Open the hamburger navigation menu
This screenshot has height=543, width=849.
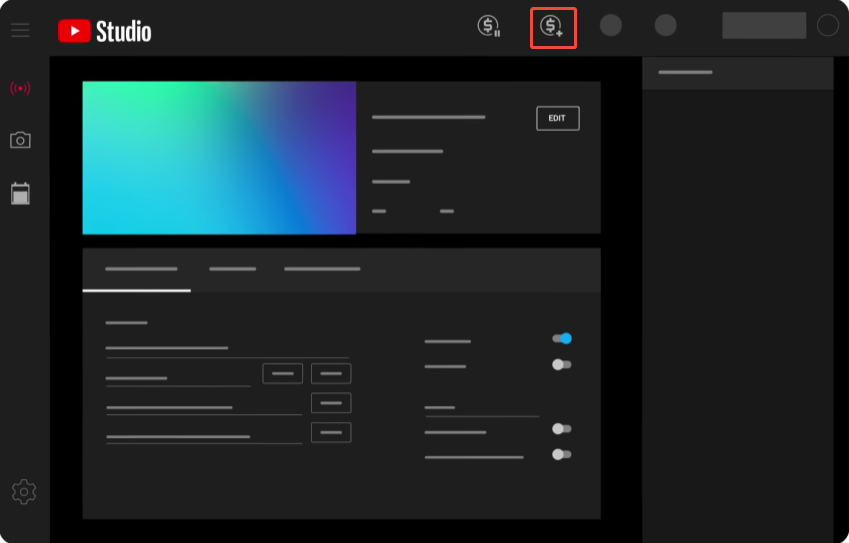(20, 30)
